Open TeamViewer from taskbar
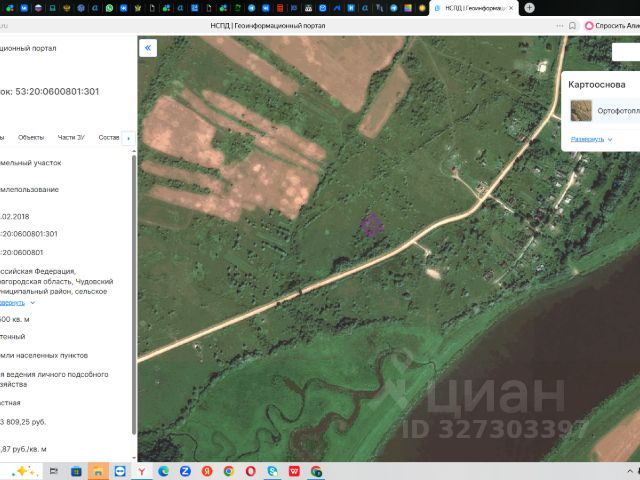 click(120, 471)
